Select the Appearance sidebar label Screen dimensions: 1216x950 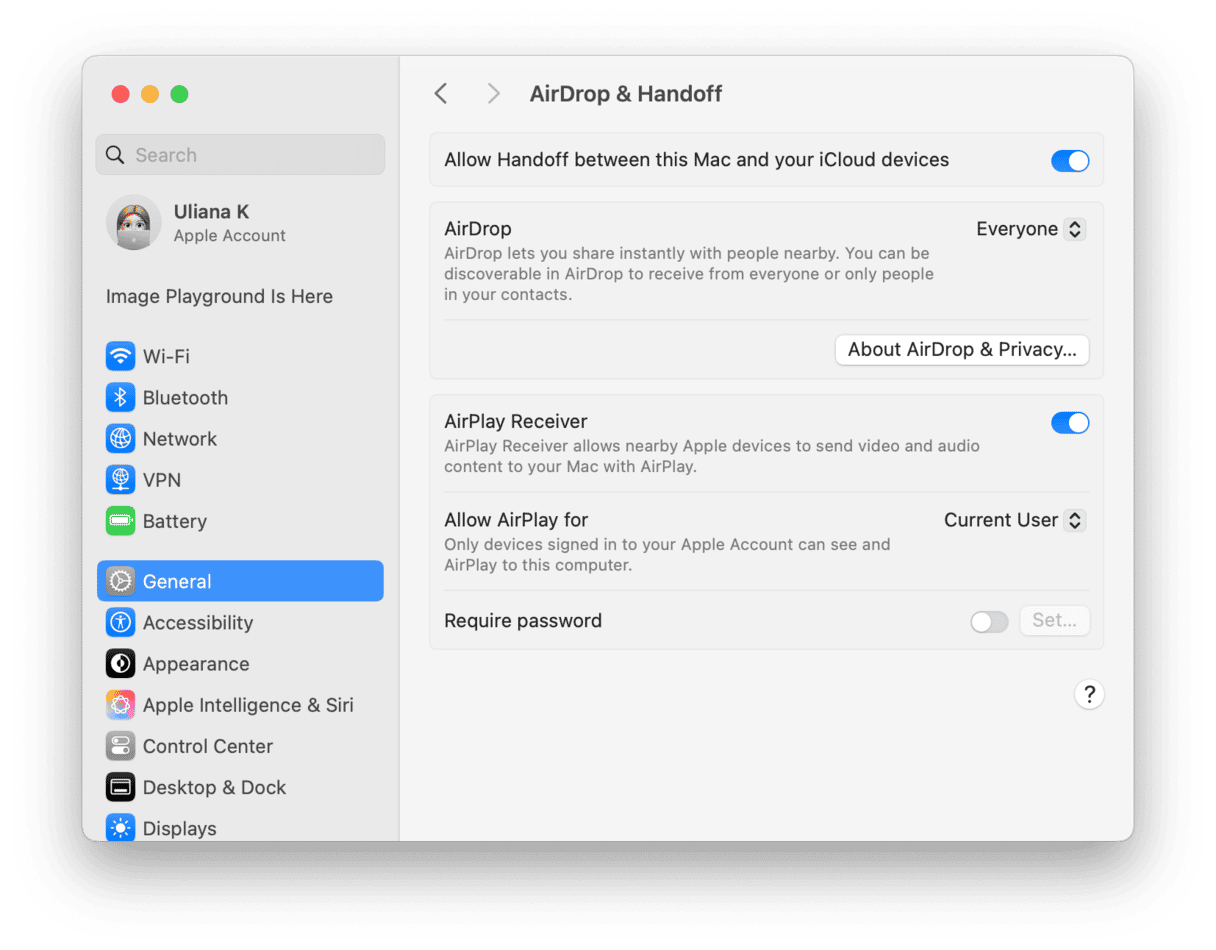[x=196, y=664]
